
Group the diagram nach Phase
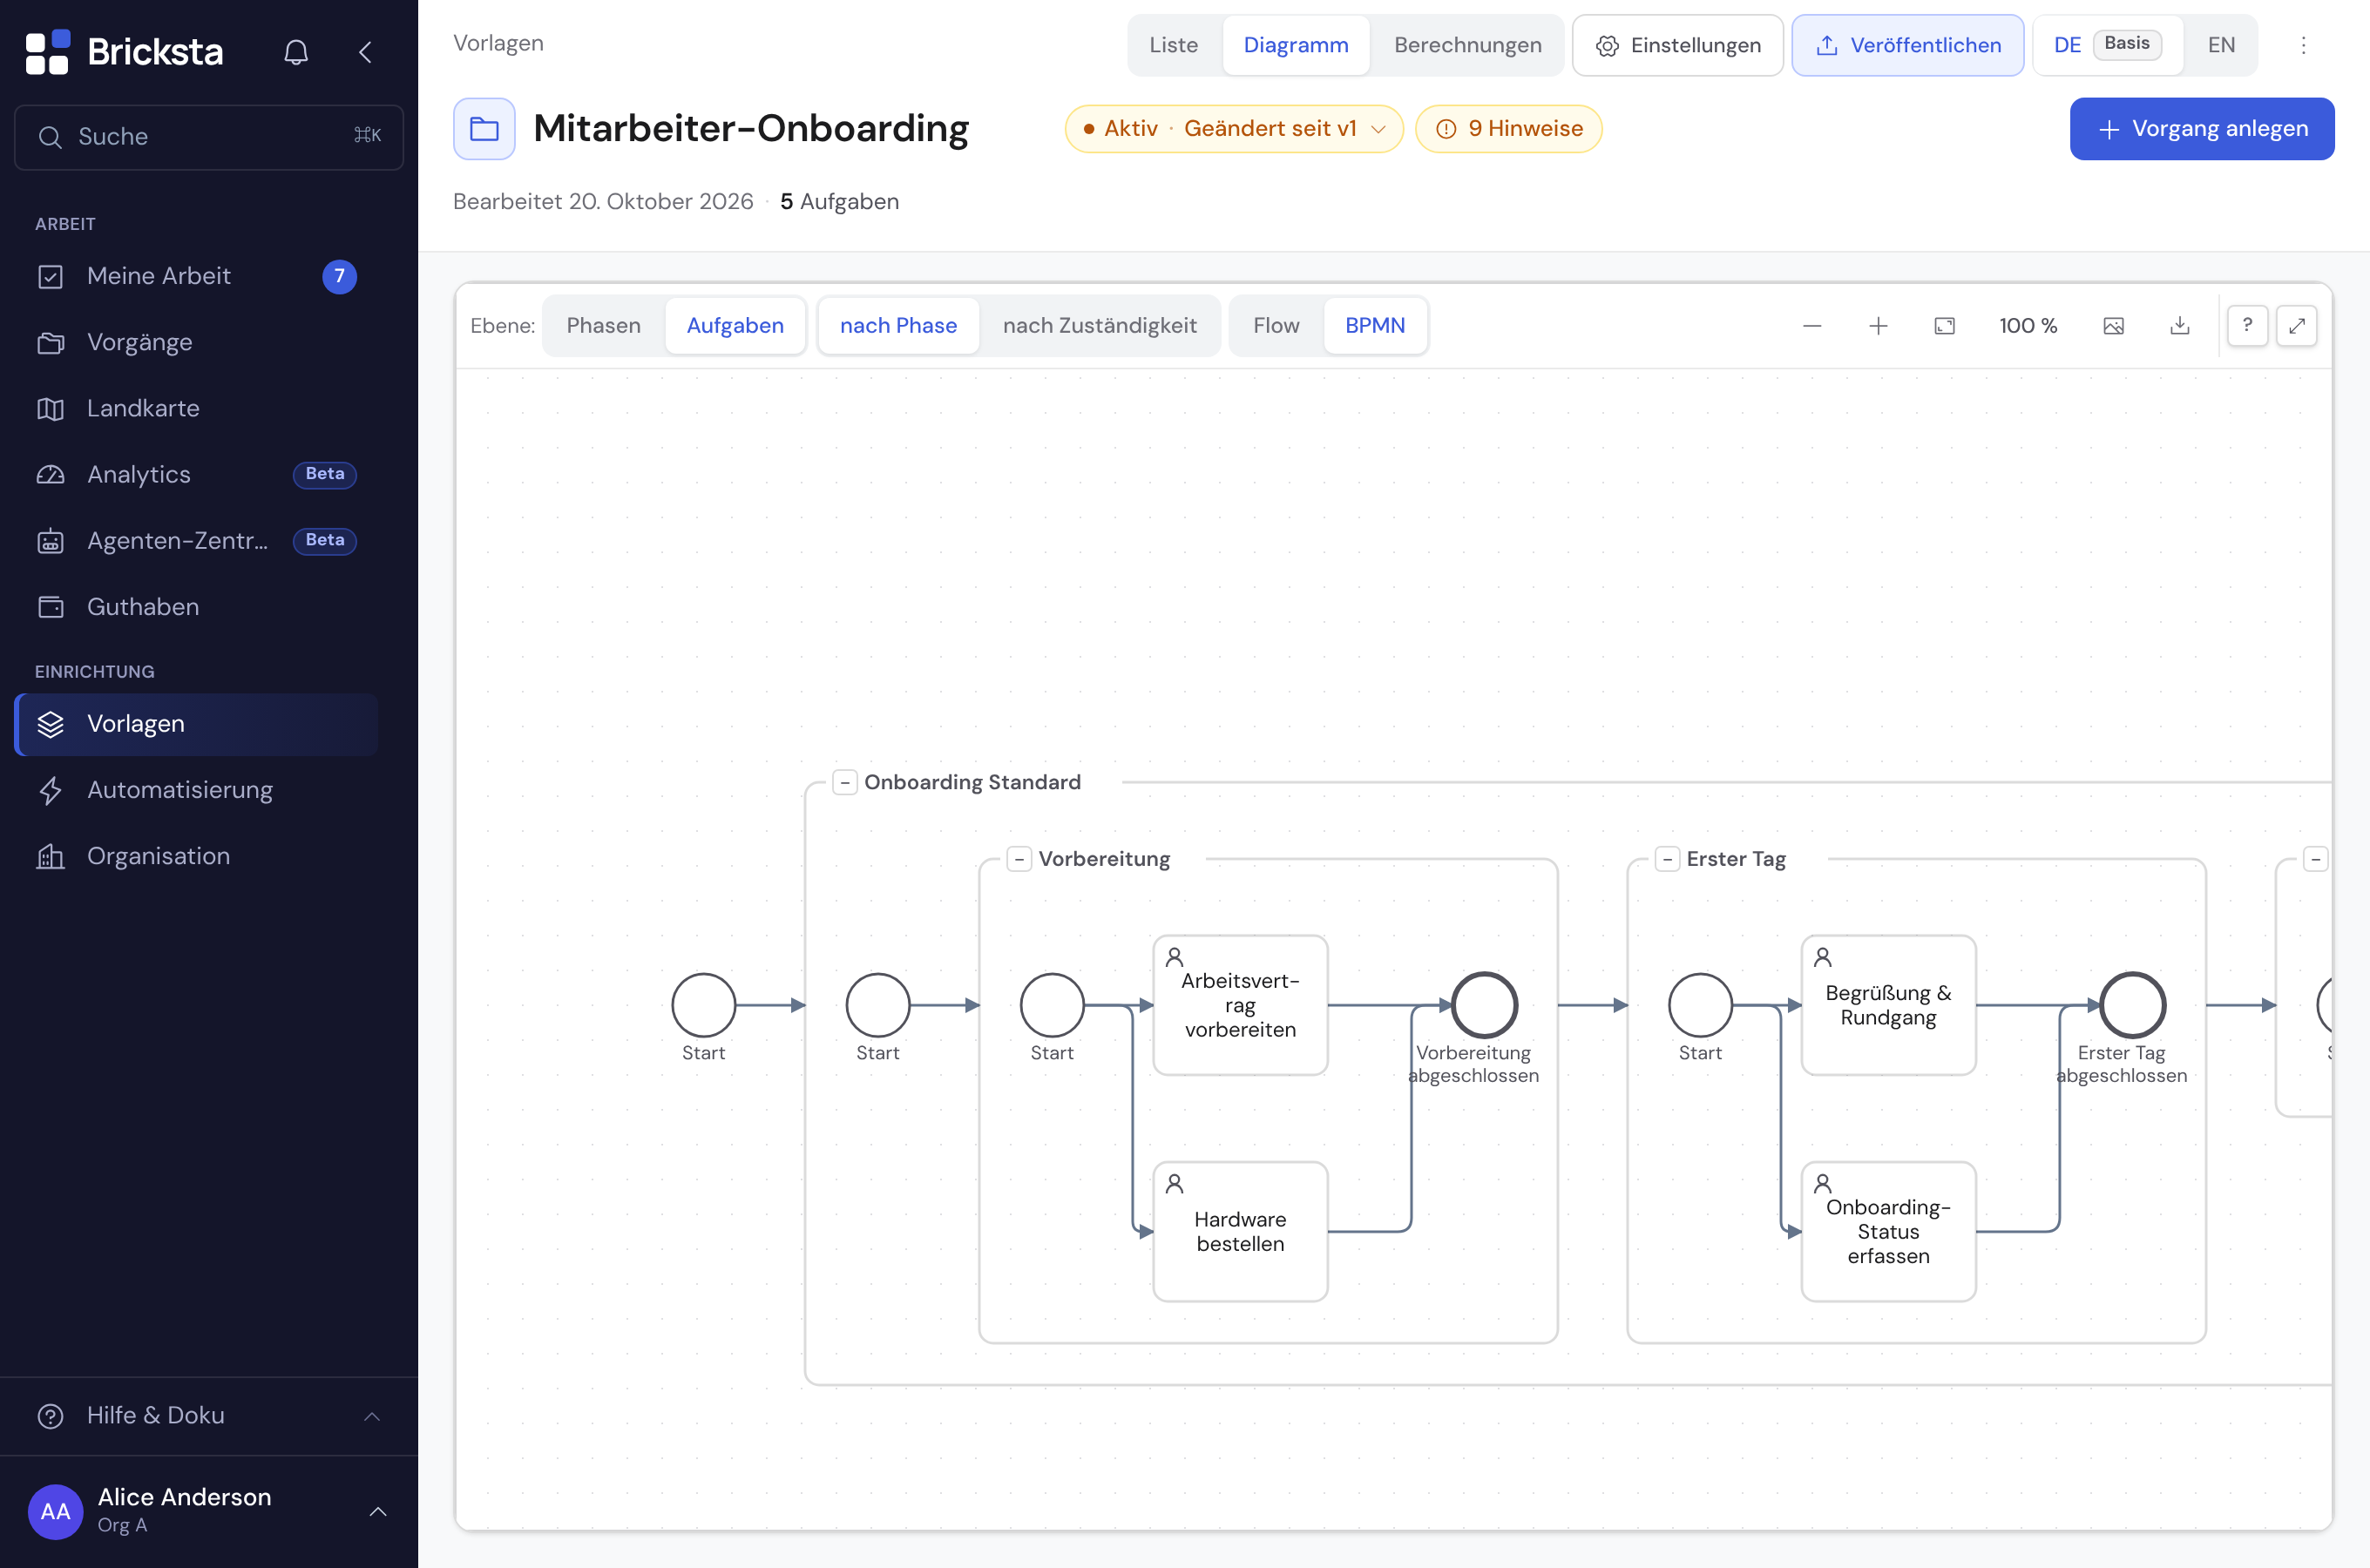pos(898,326)
